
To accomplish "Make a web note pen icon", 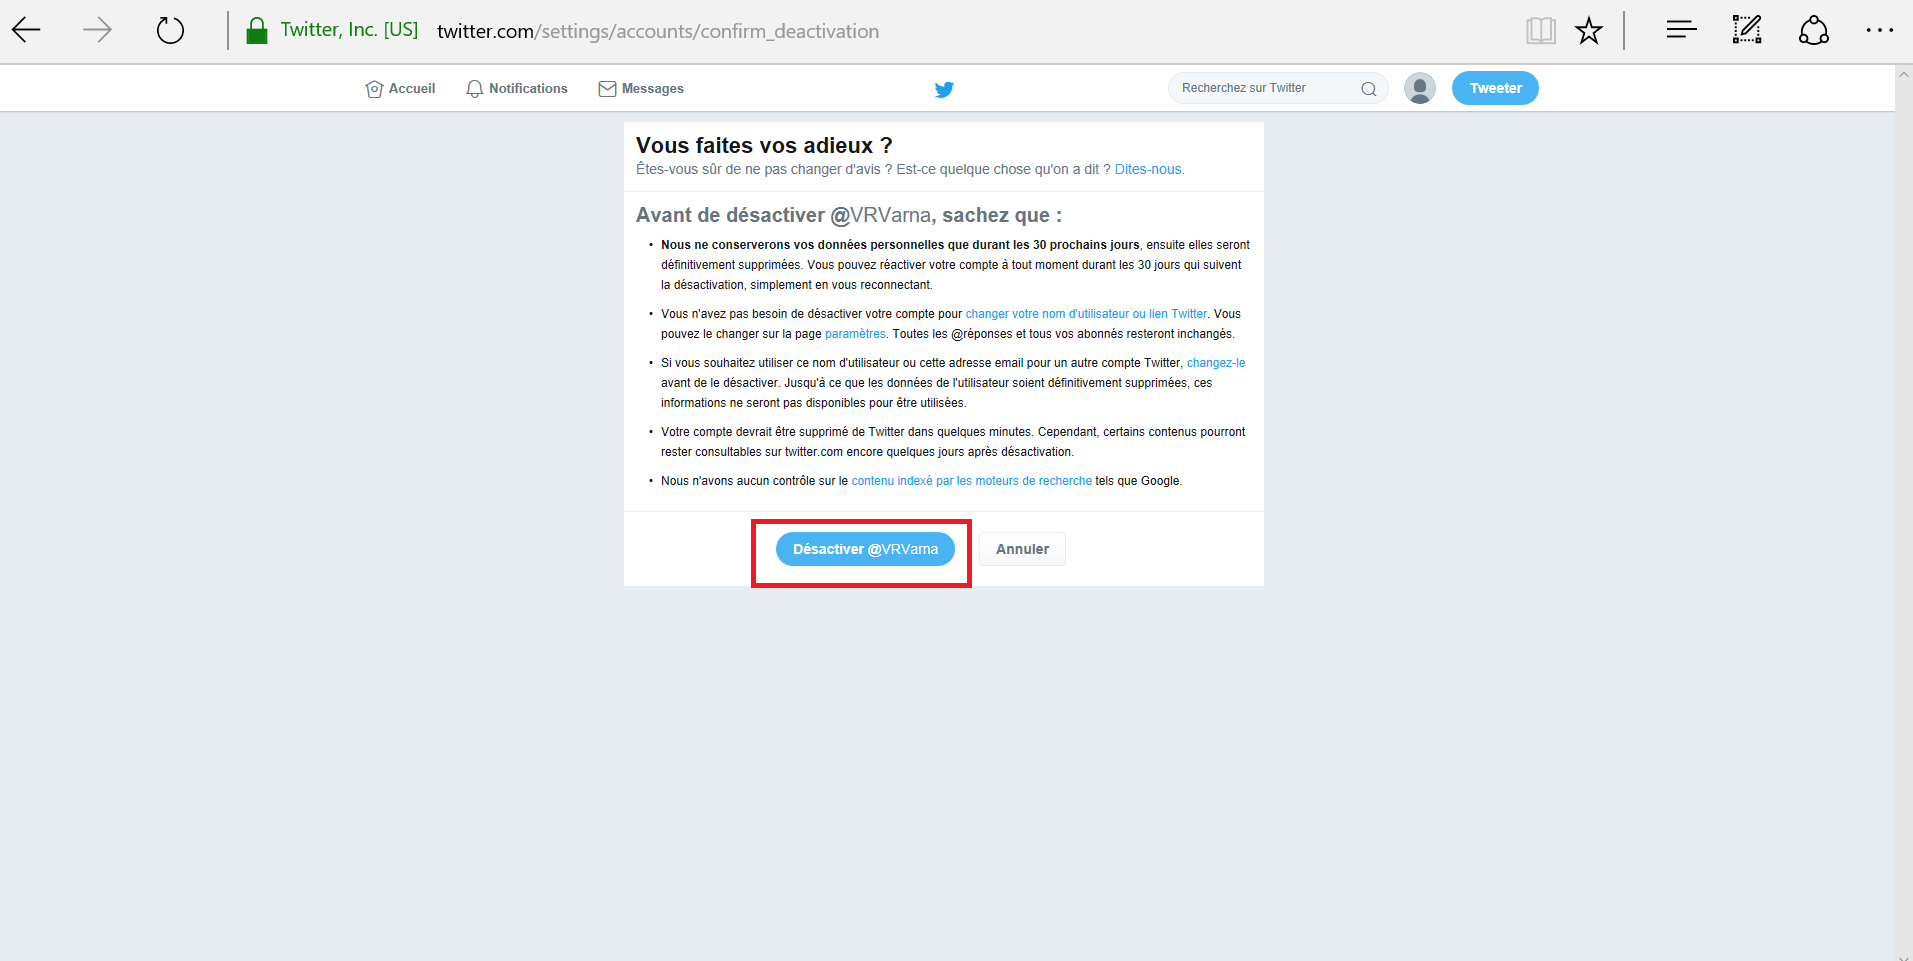I will pos(1747,30).
